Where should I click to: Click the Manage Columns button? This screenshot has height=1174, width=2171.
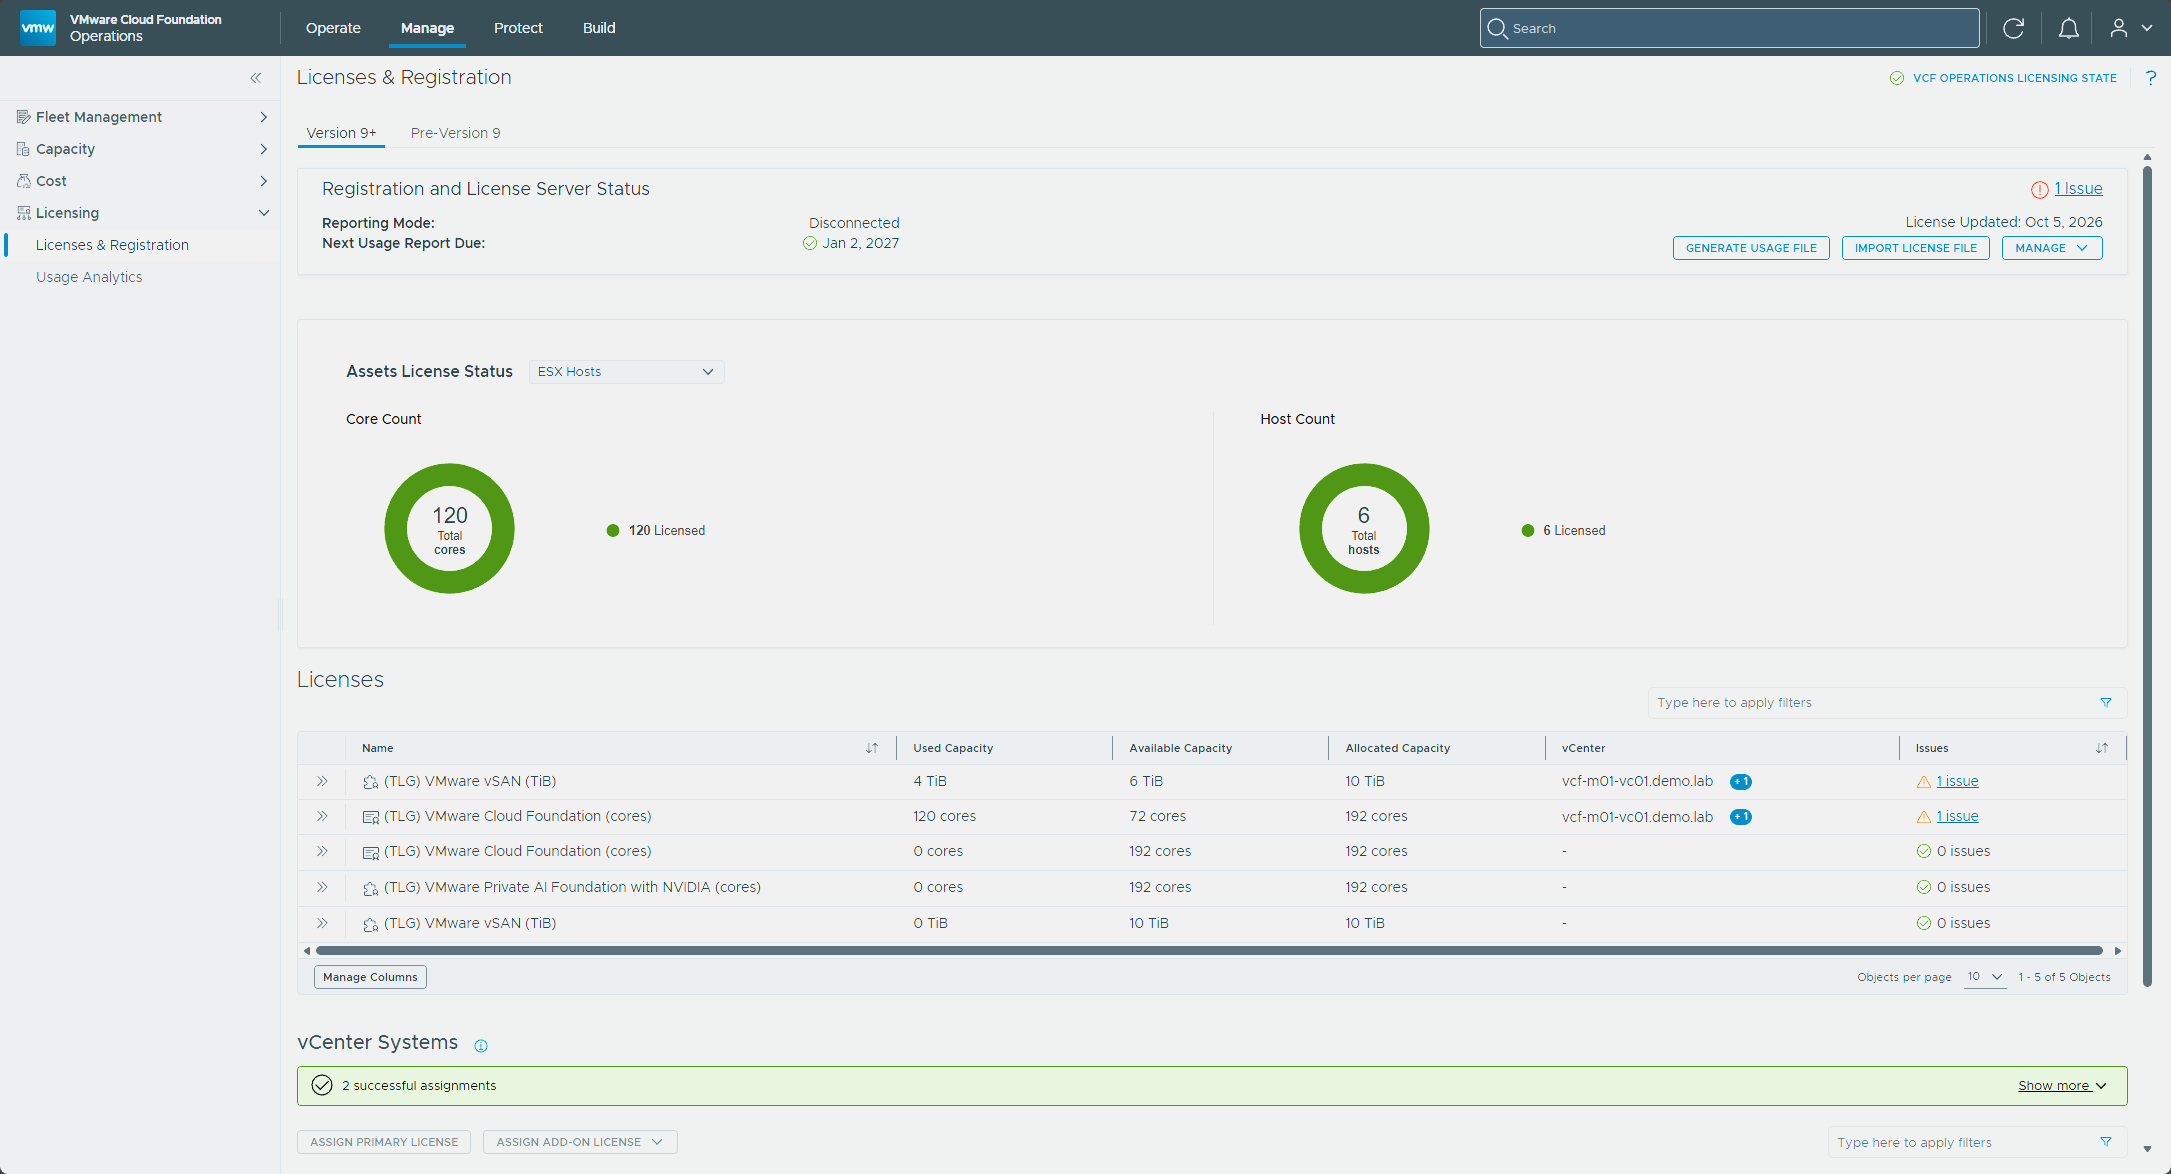pyautogui.click(x=370, y=977)
